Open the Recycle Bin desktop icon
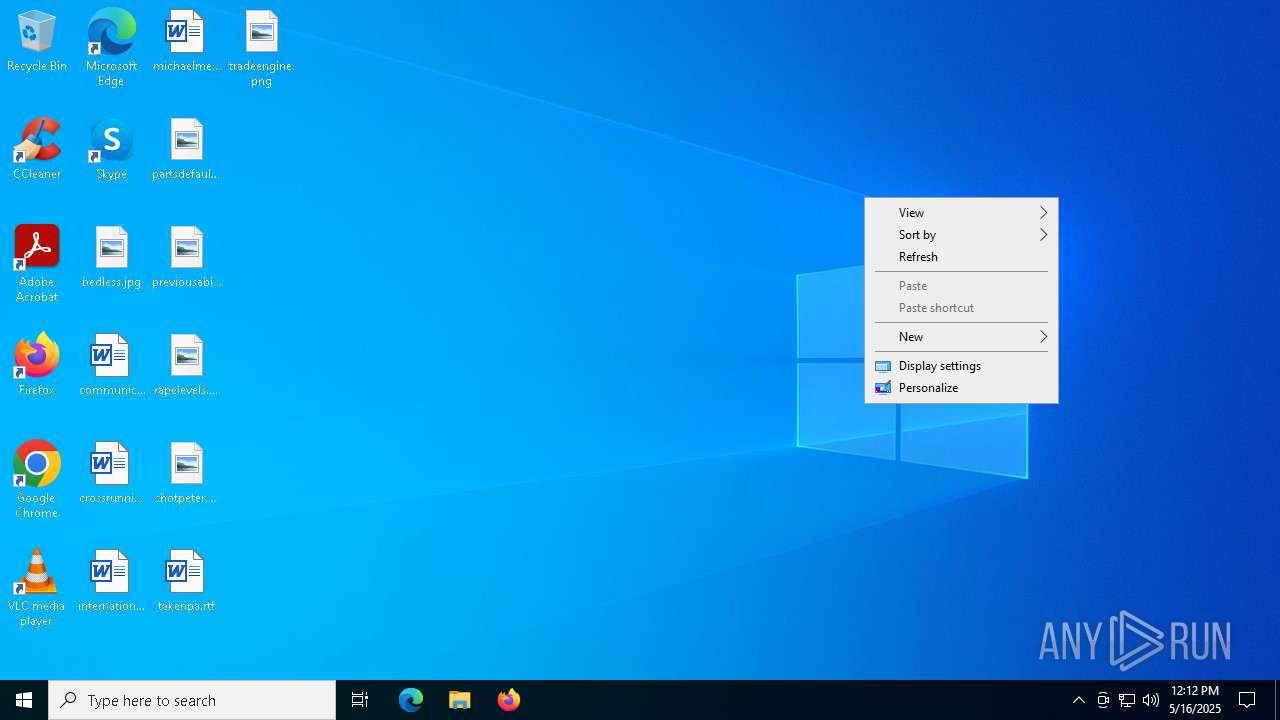 [x=37, y=42]
